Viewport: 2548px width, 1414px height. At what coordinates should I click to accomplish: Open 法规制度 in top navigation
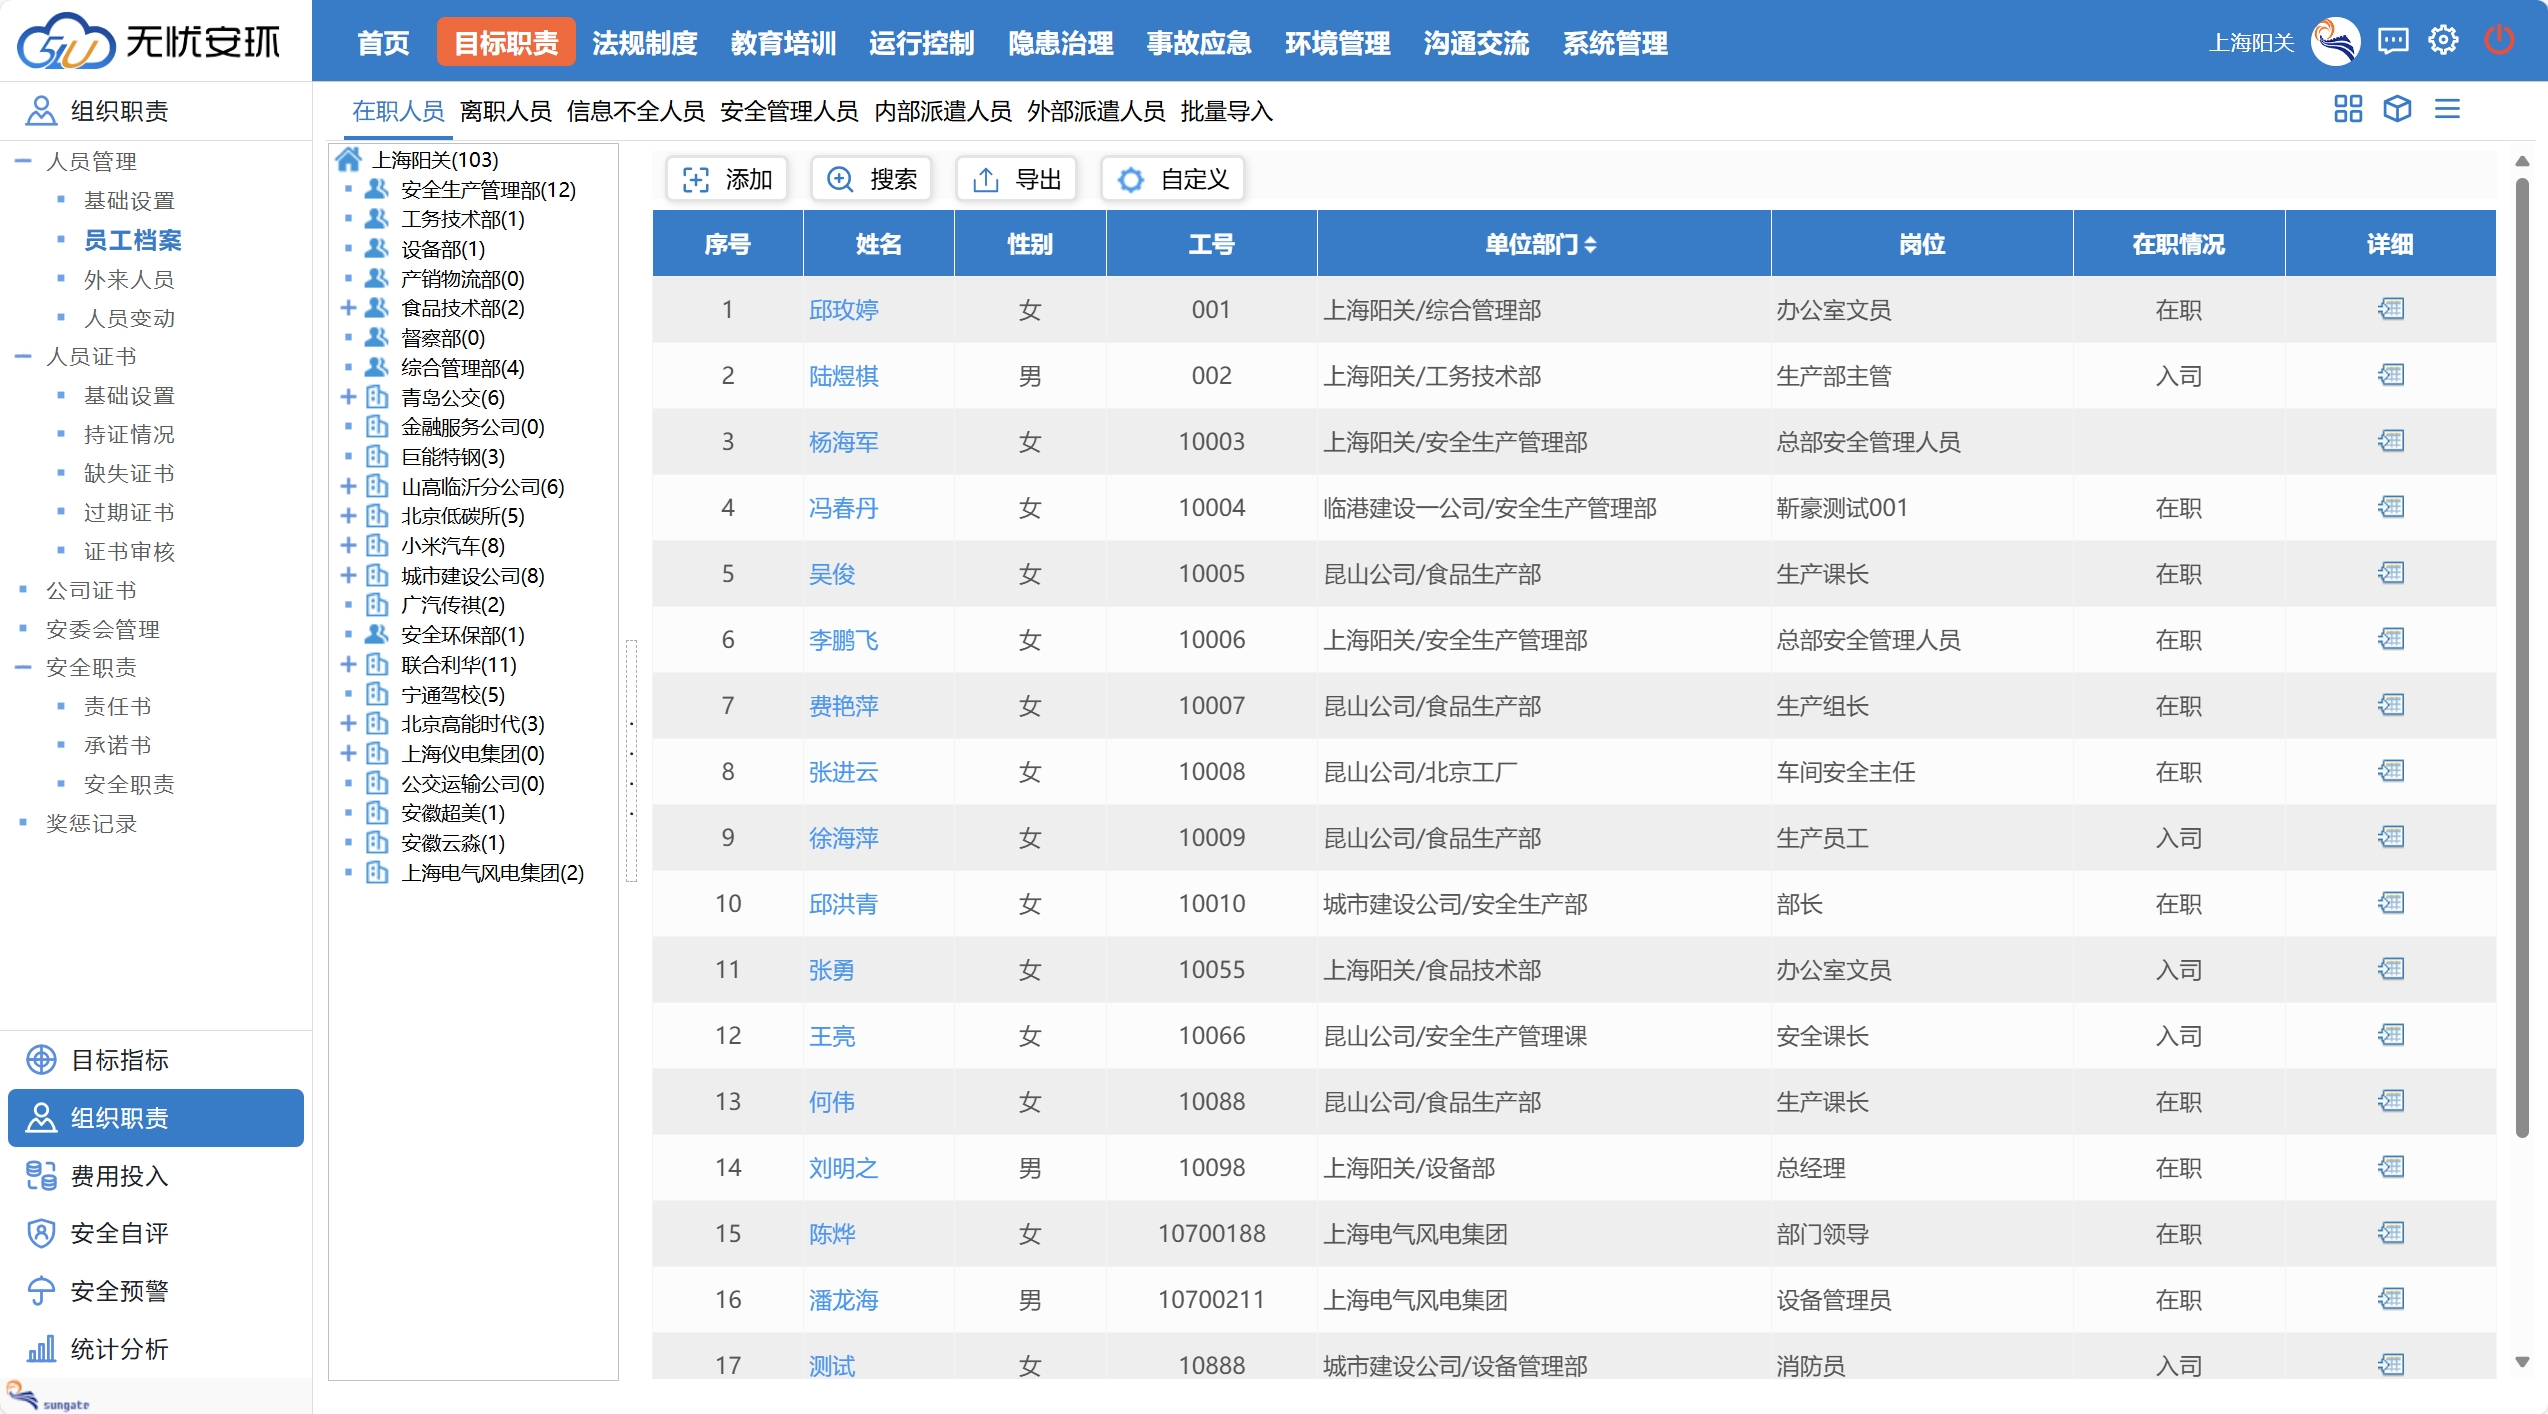click(x=645, y=43)
